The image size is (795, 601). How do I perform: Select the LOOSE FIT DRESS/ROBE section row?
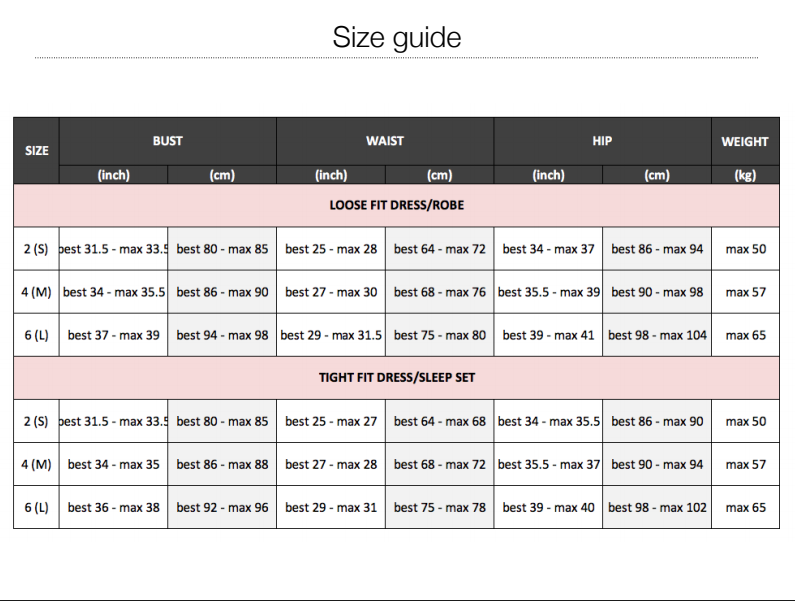(397, 206)
